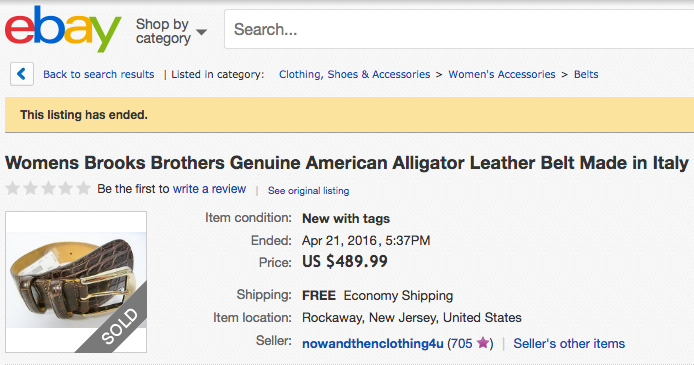694x365 pixels.
Task: Open nowandthenclothing4u seller profile
Action: 373,344
